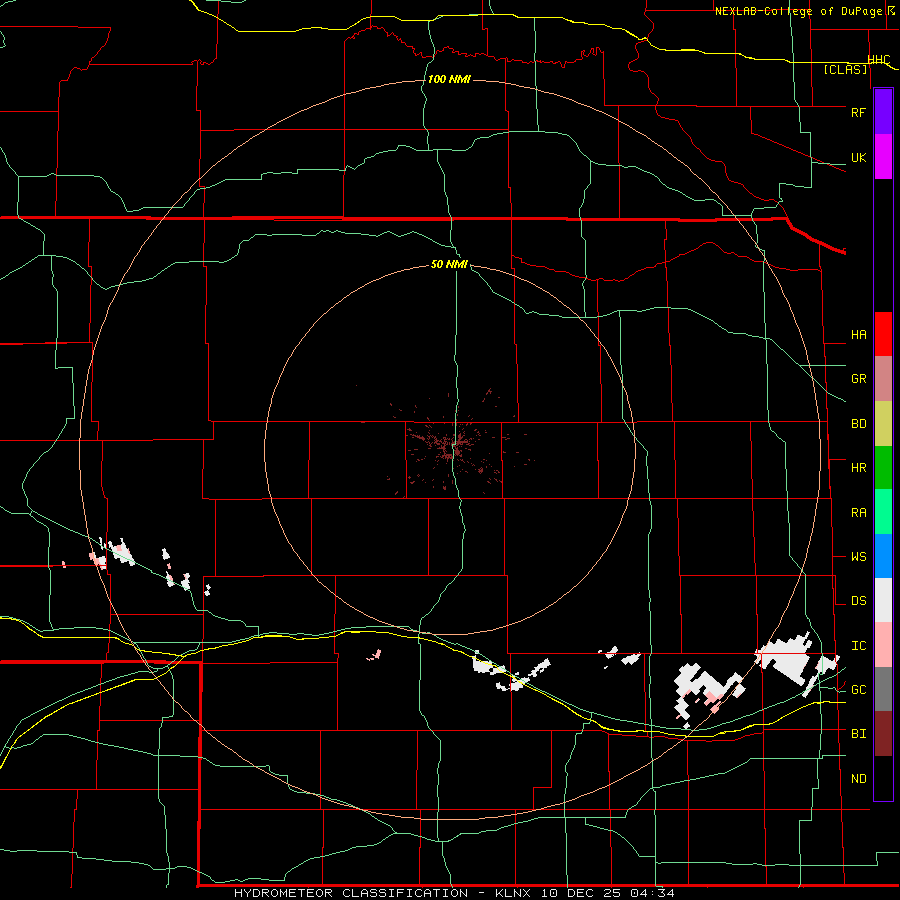Click the WS blue legend color swatch

(883, 556)
